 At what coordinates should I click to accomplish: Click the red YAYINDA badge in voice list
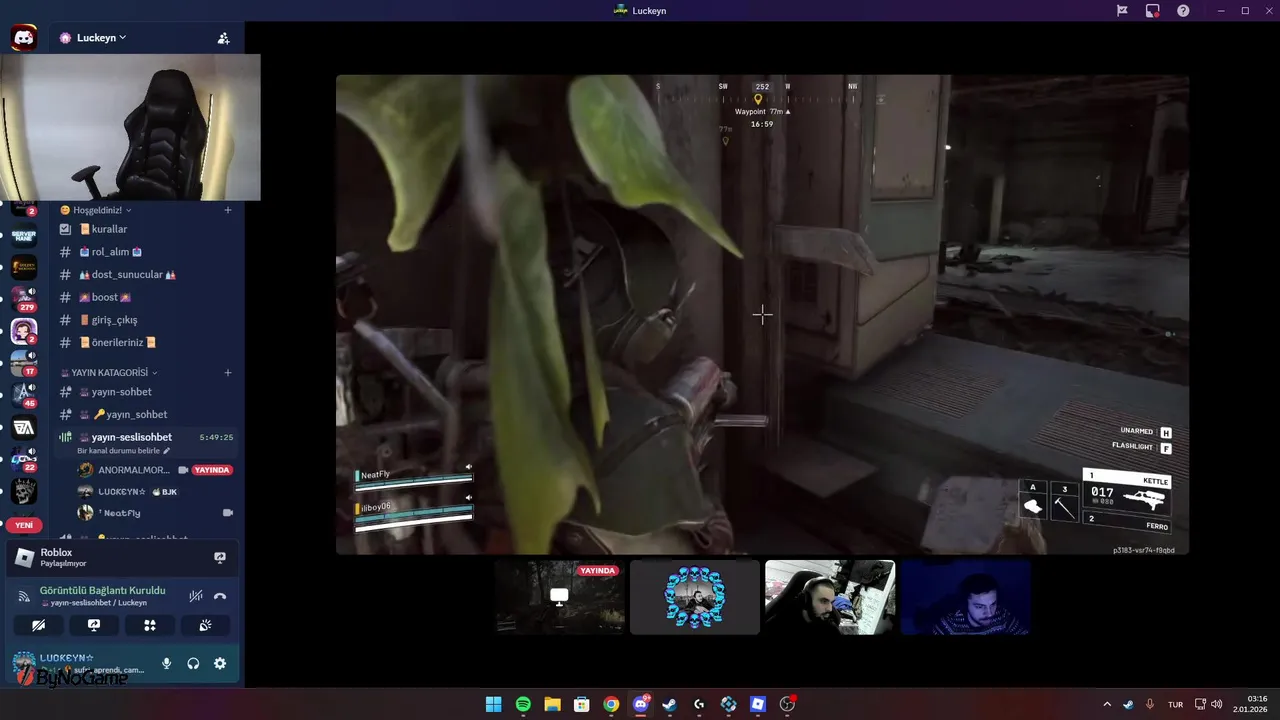coord(212,470)
